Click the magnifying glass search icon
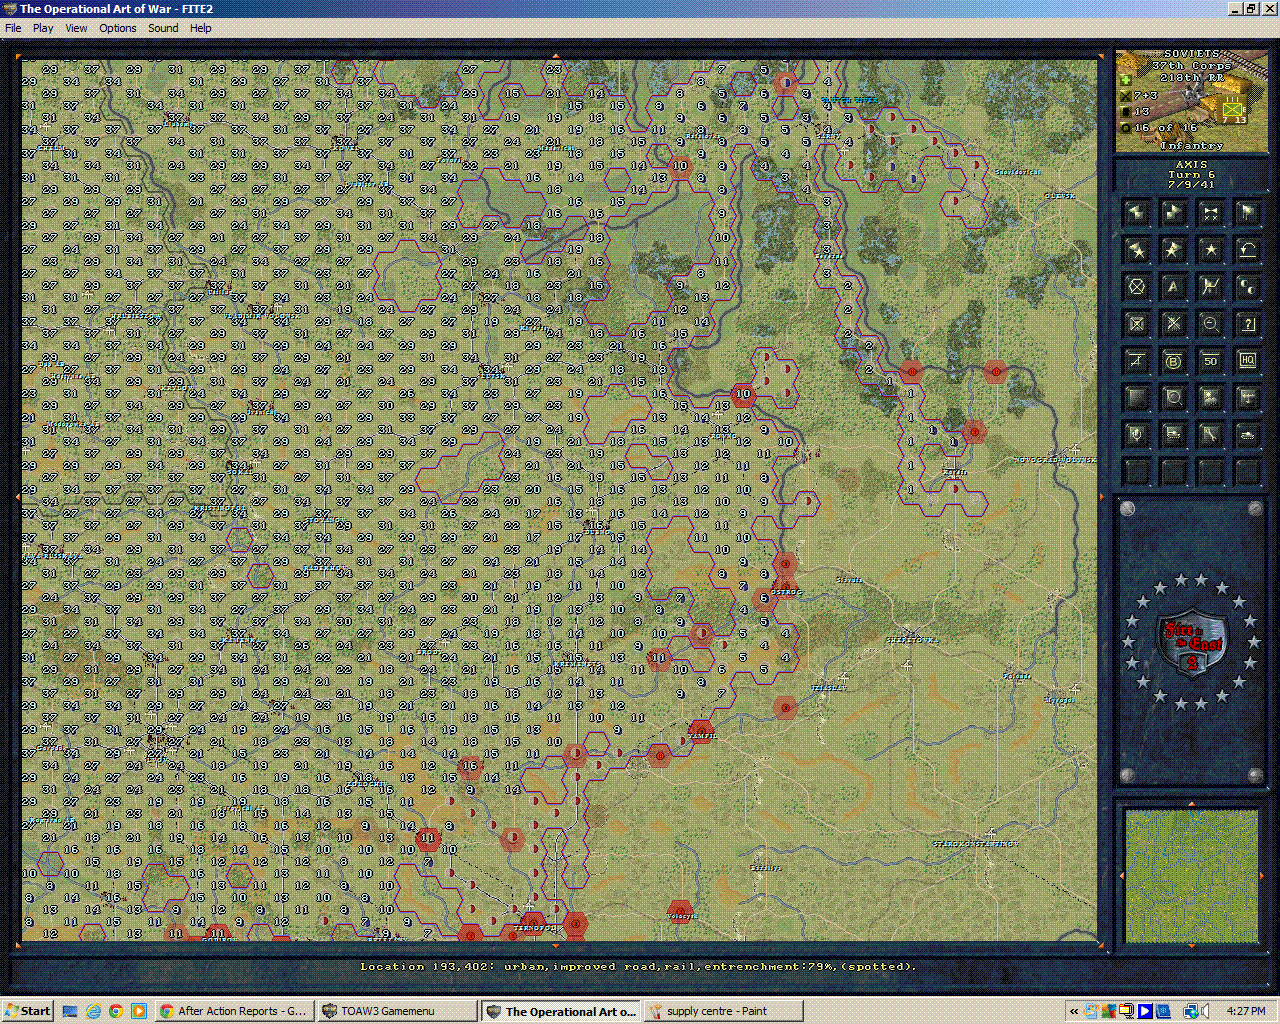This screenshot has width=1280, height=1024. tap(1174, 397)
